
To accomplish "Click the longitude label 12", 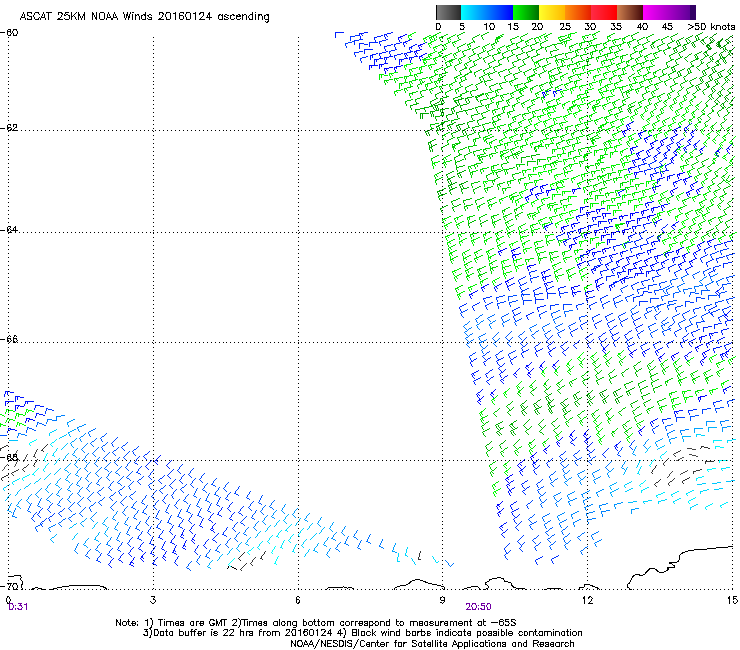I will point(587,600).
